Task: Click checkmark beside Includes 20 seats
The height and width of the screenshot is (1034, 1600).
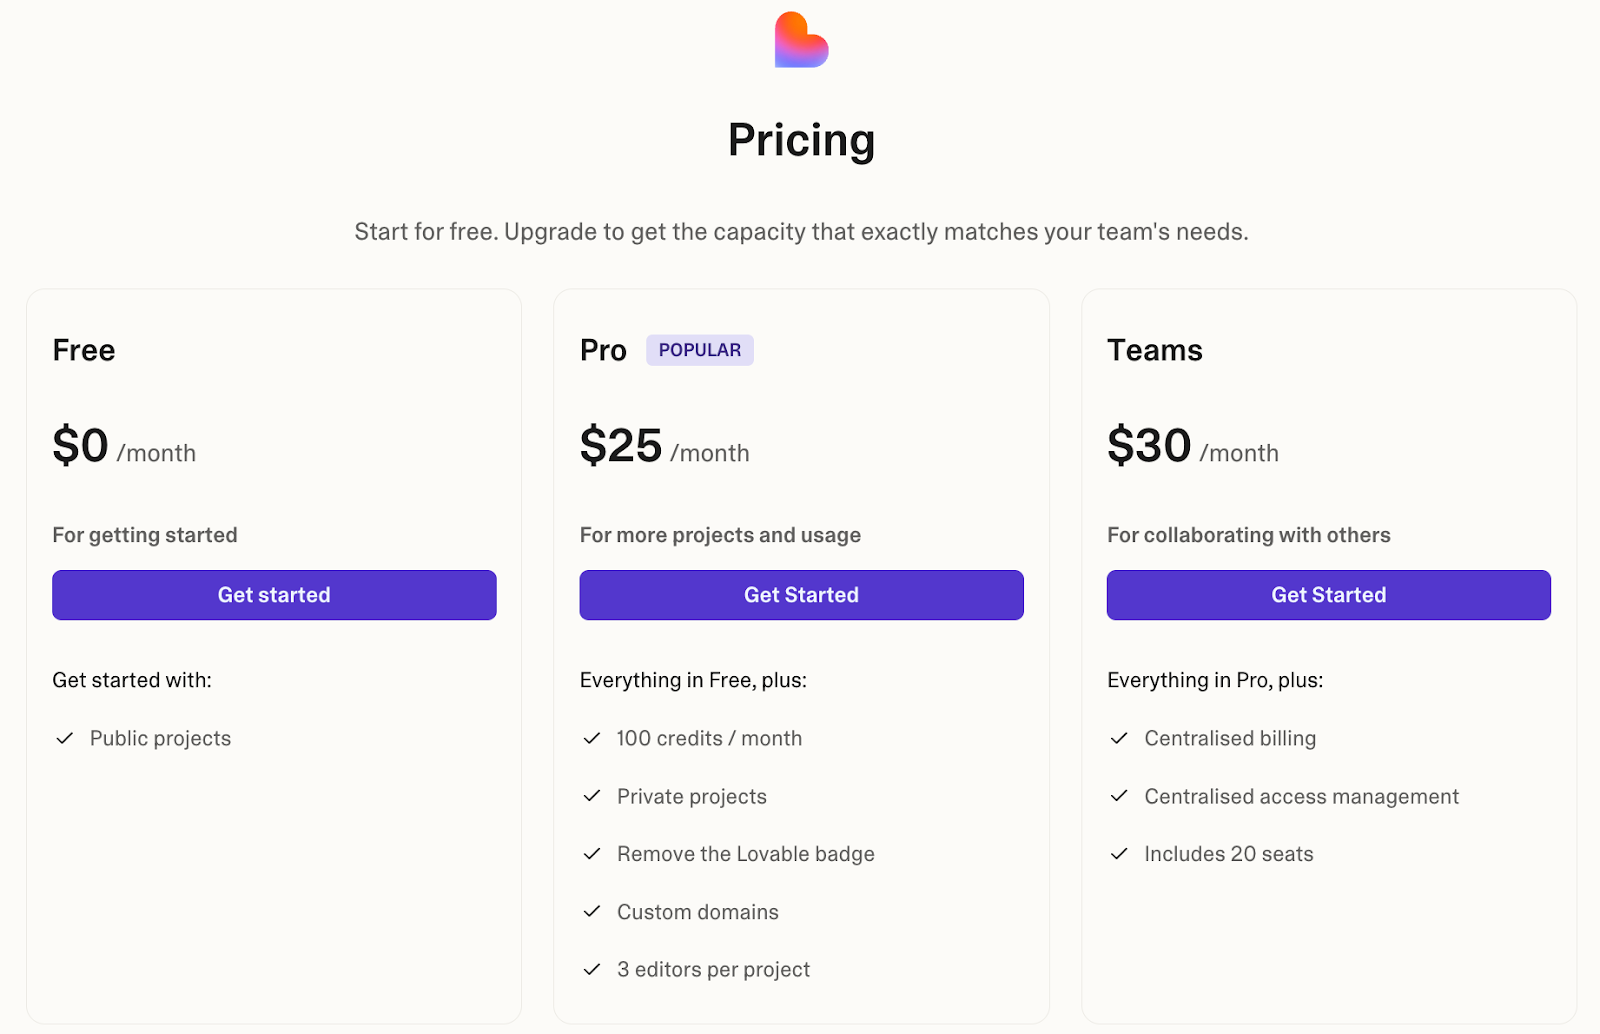Action: [1119, 854]
